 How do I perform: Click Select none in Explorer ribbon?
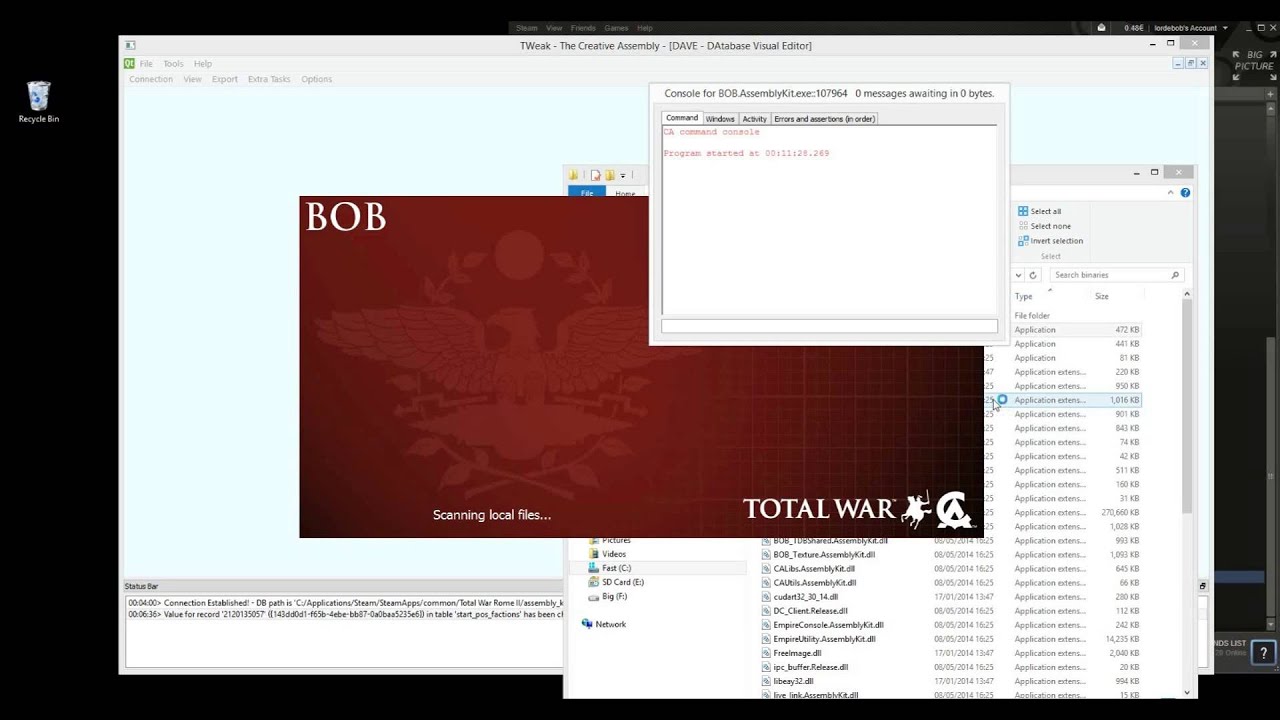click(1043, 226)
